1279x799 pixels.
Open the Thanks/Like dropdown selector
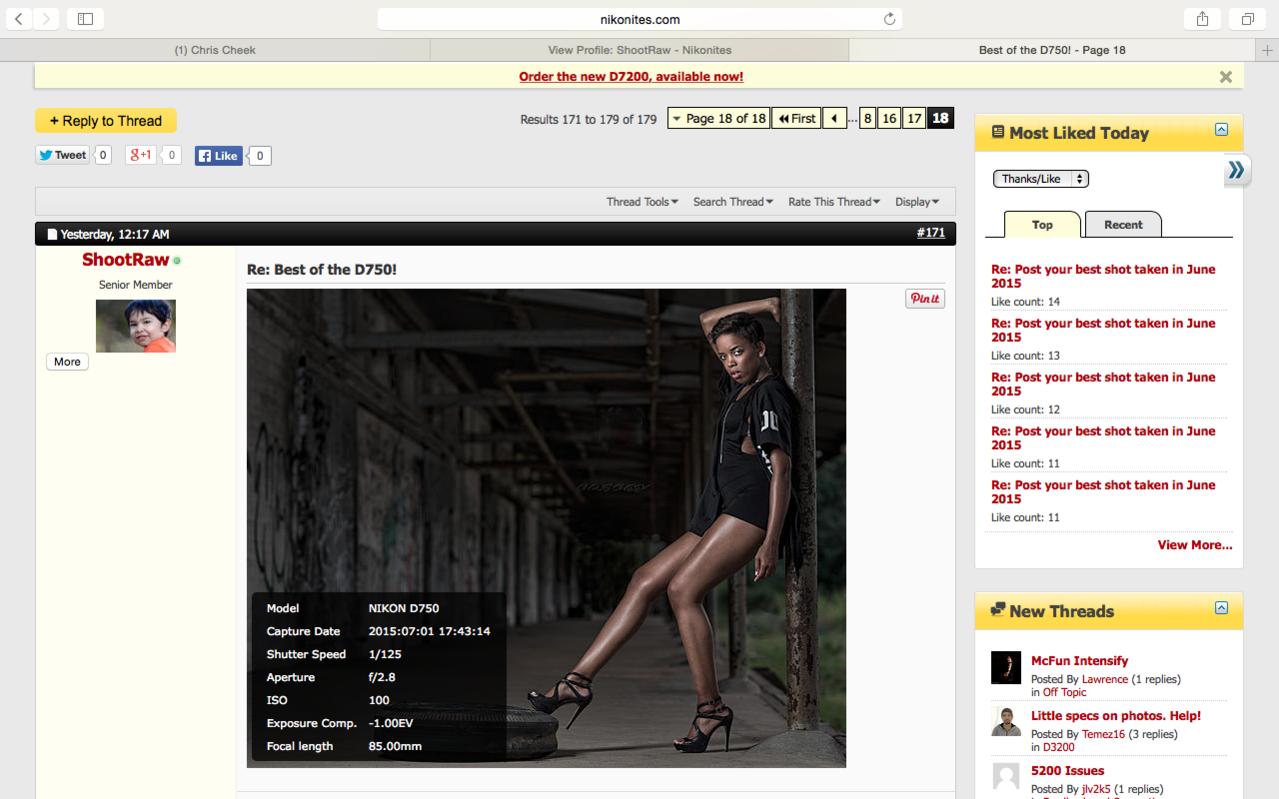click(1040, 179)
